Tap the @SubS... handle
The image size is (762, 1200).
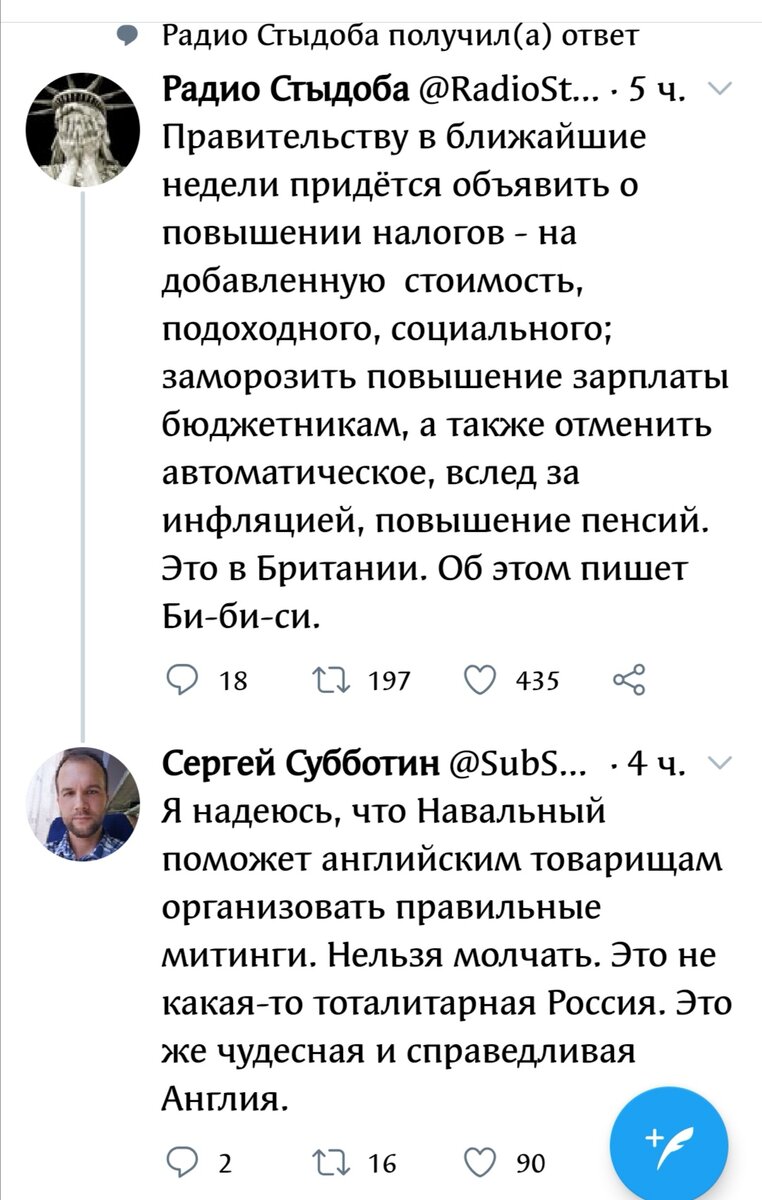519,768
